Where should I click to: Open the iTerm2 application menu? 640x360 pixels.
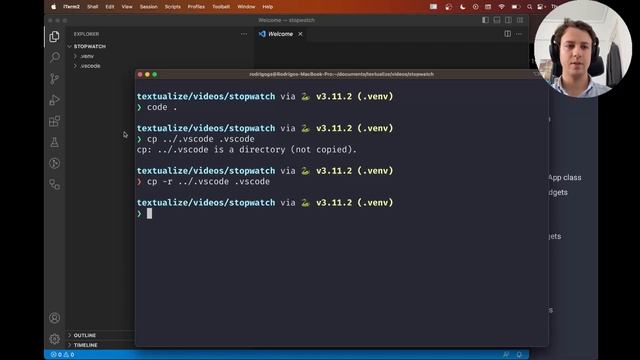[71, 7]
